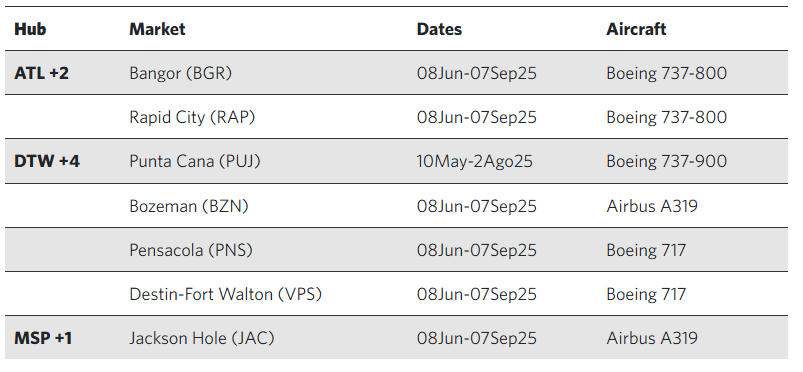Click the Rapid City (RAP) market cell
Screen dimensions: 803x372
point(192,117)
